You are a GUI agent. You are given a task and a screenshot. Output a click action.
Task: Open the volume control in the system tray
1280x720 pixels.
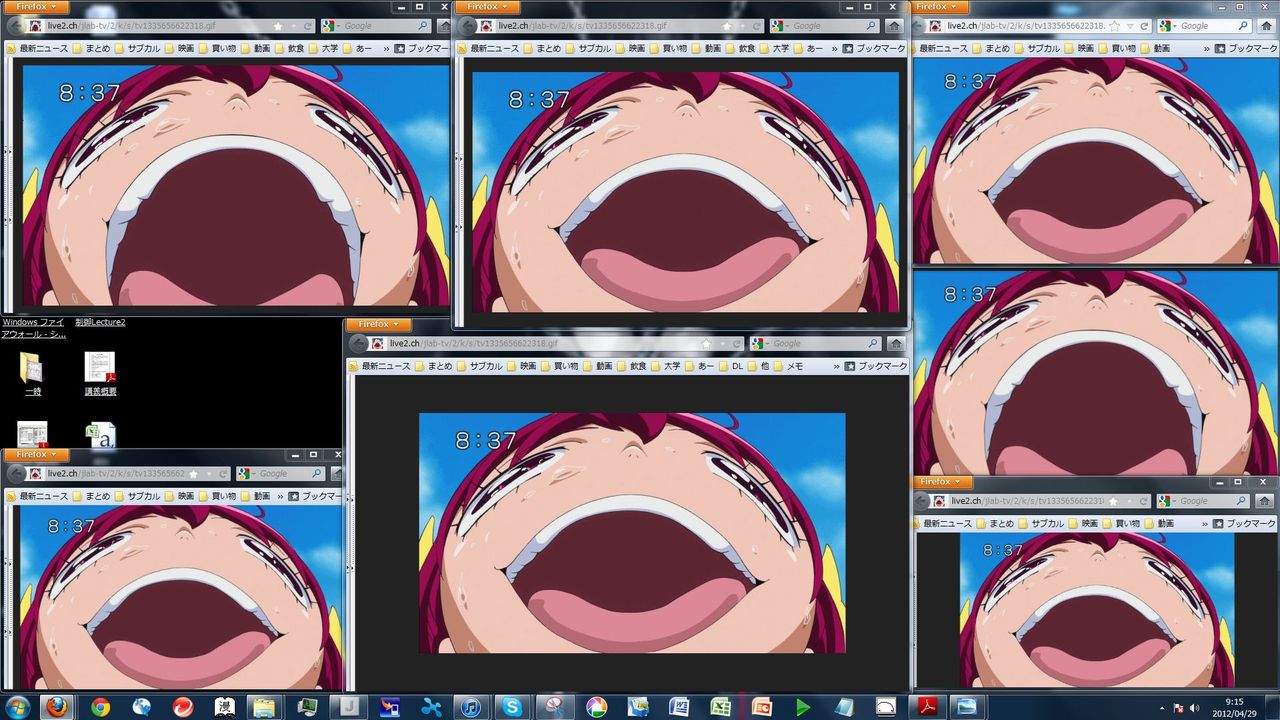click(1194, 708)
